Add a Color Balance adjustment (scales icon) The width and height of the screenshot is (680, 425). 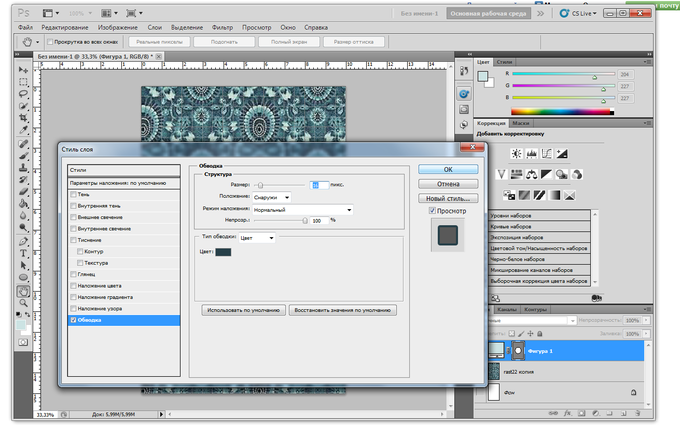(531, 174)
